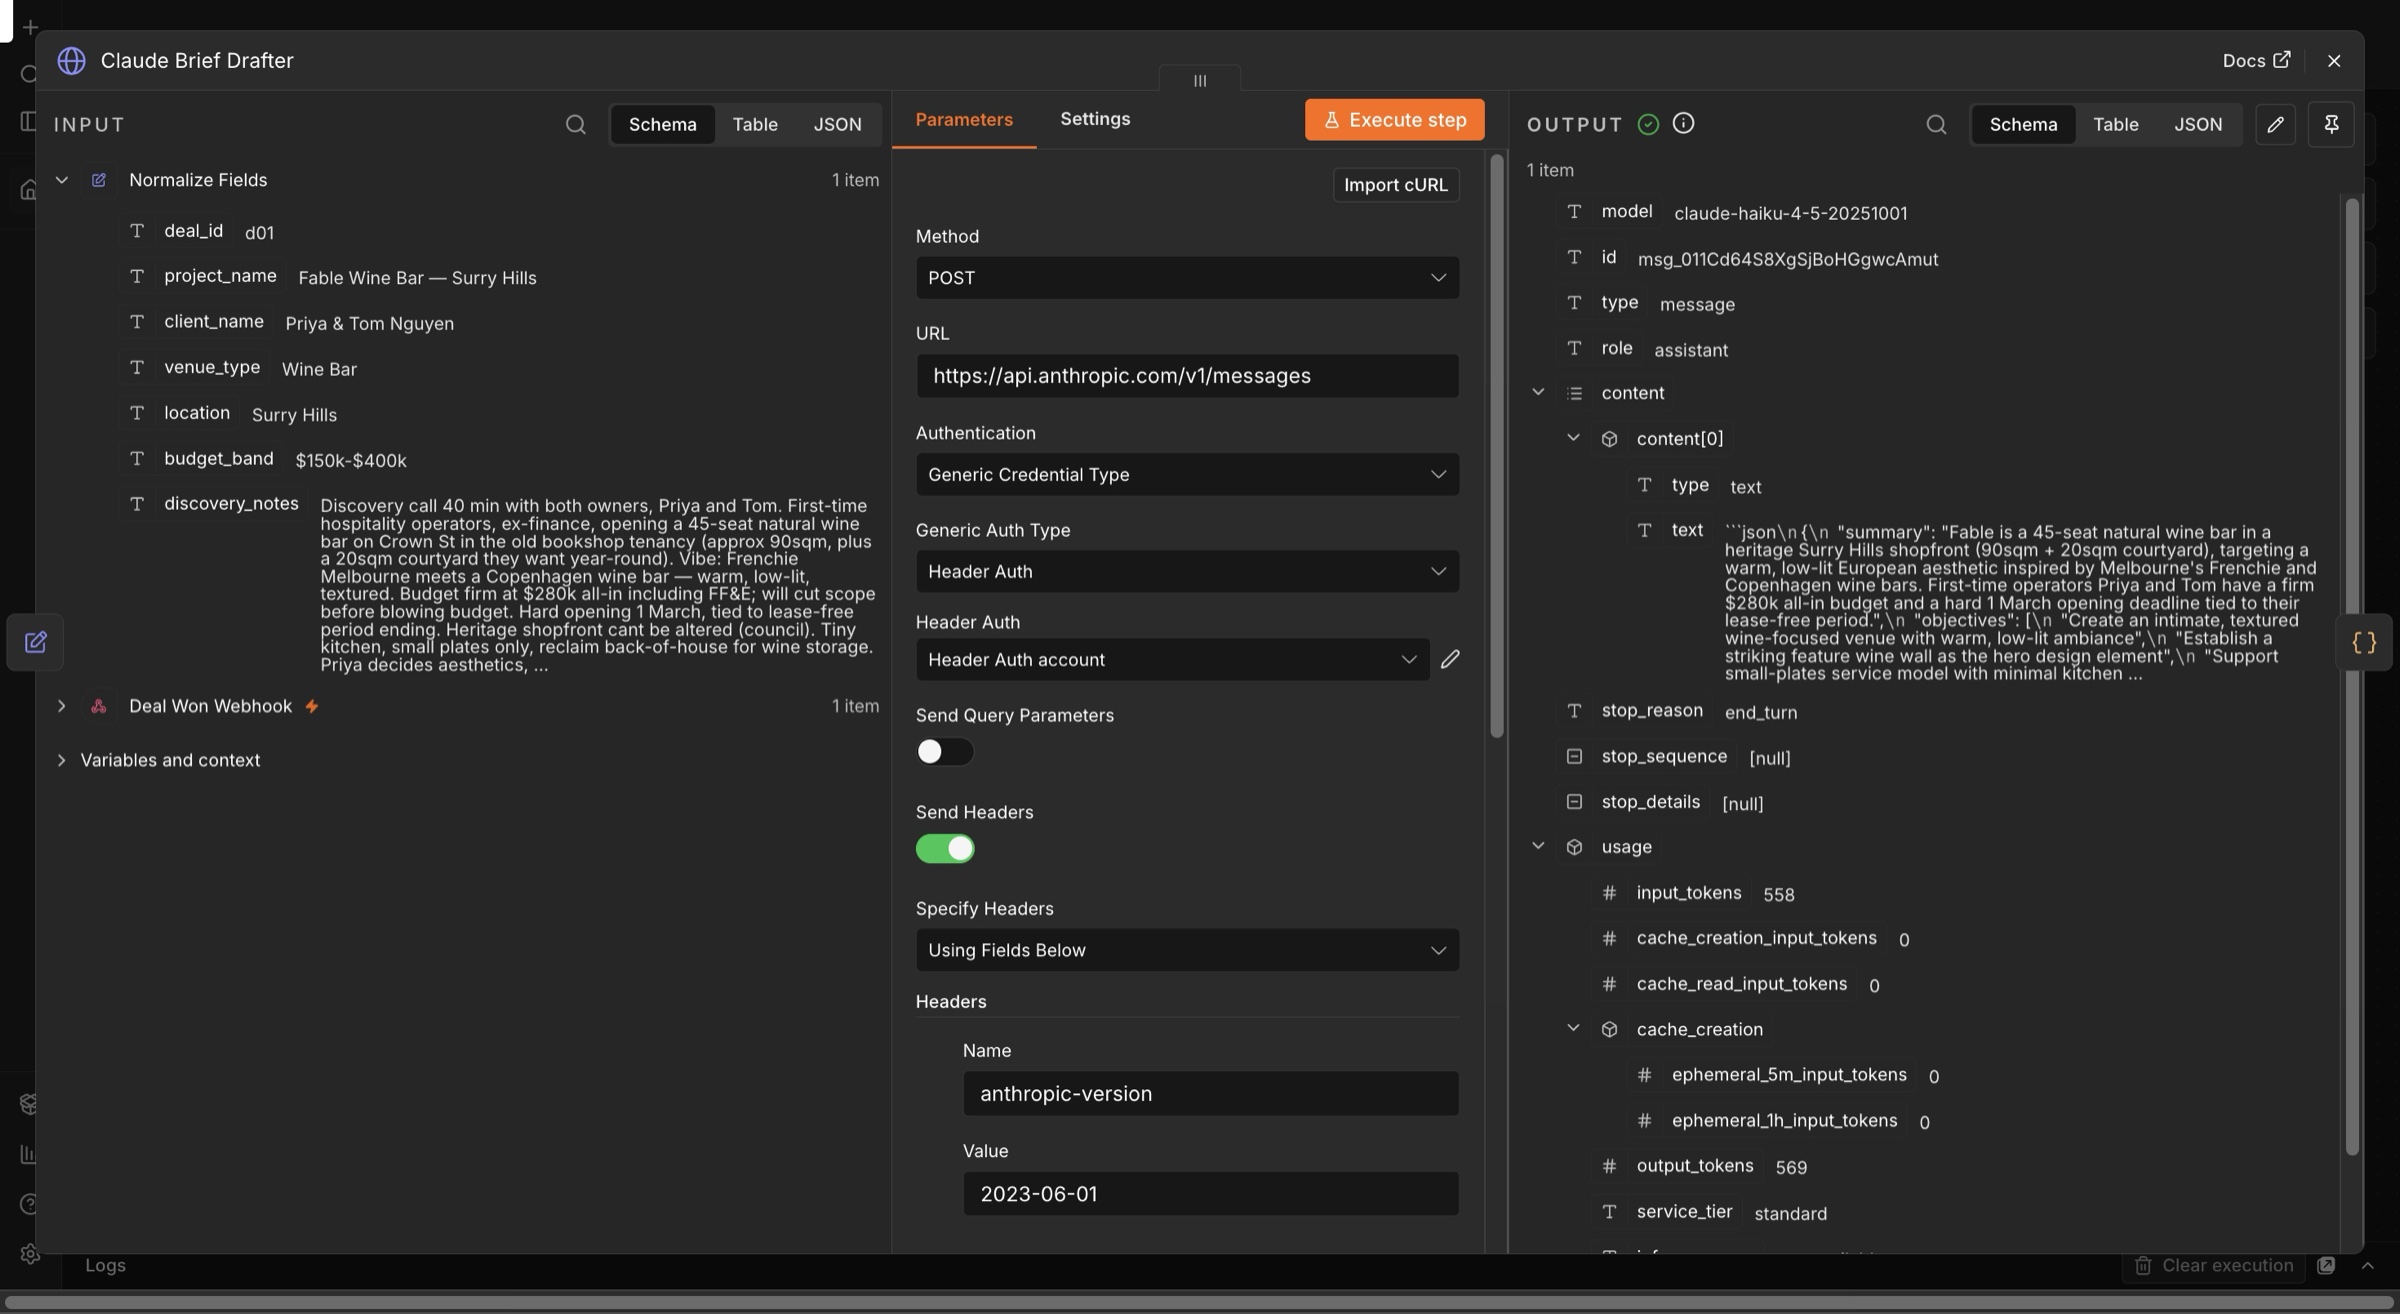The image size is (2400, 1314).
Task: Collapse the content array in output
Action: (x=1538, y=392)
